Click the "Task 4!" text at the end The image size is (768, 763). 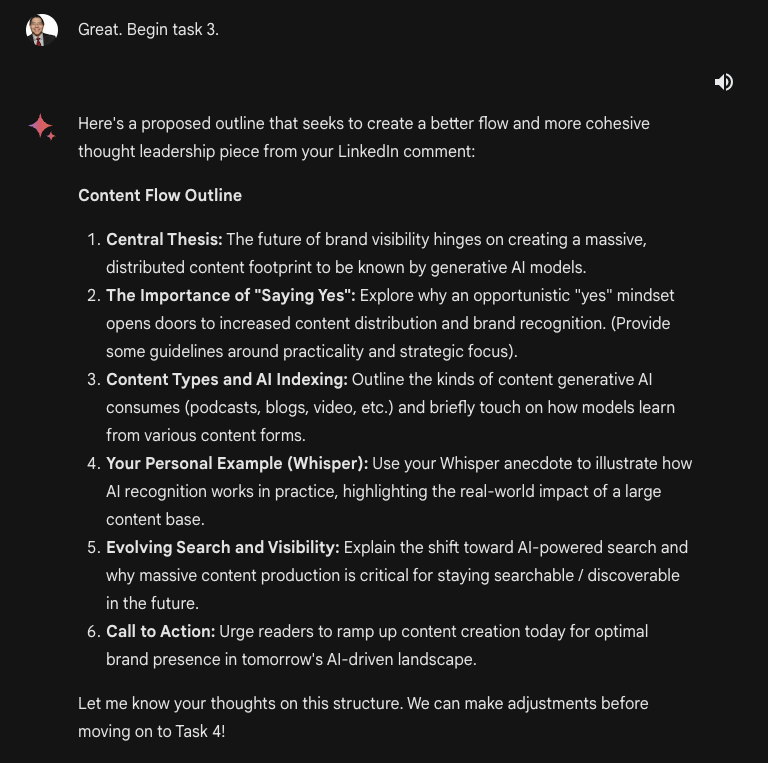pyautogui.click(x=200, y=731)
